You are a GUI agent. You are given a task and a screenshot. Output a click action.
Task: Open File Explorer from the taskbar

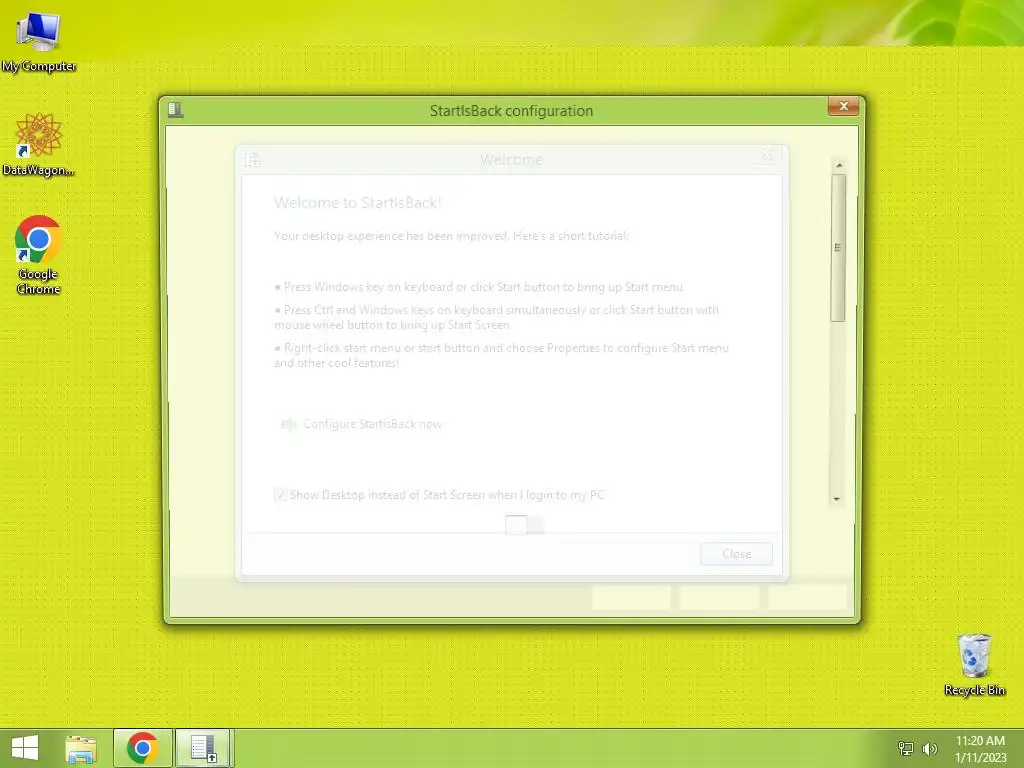(x=81, y=748)
